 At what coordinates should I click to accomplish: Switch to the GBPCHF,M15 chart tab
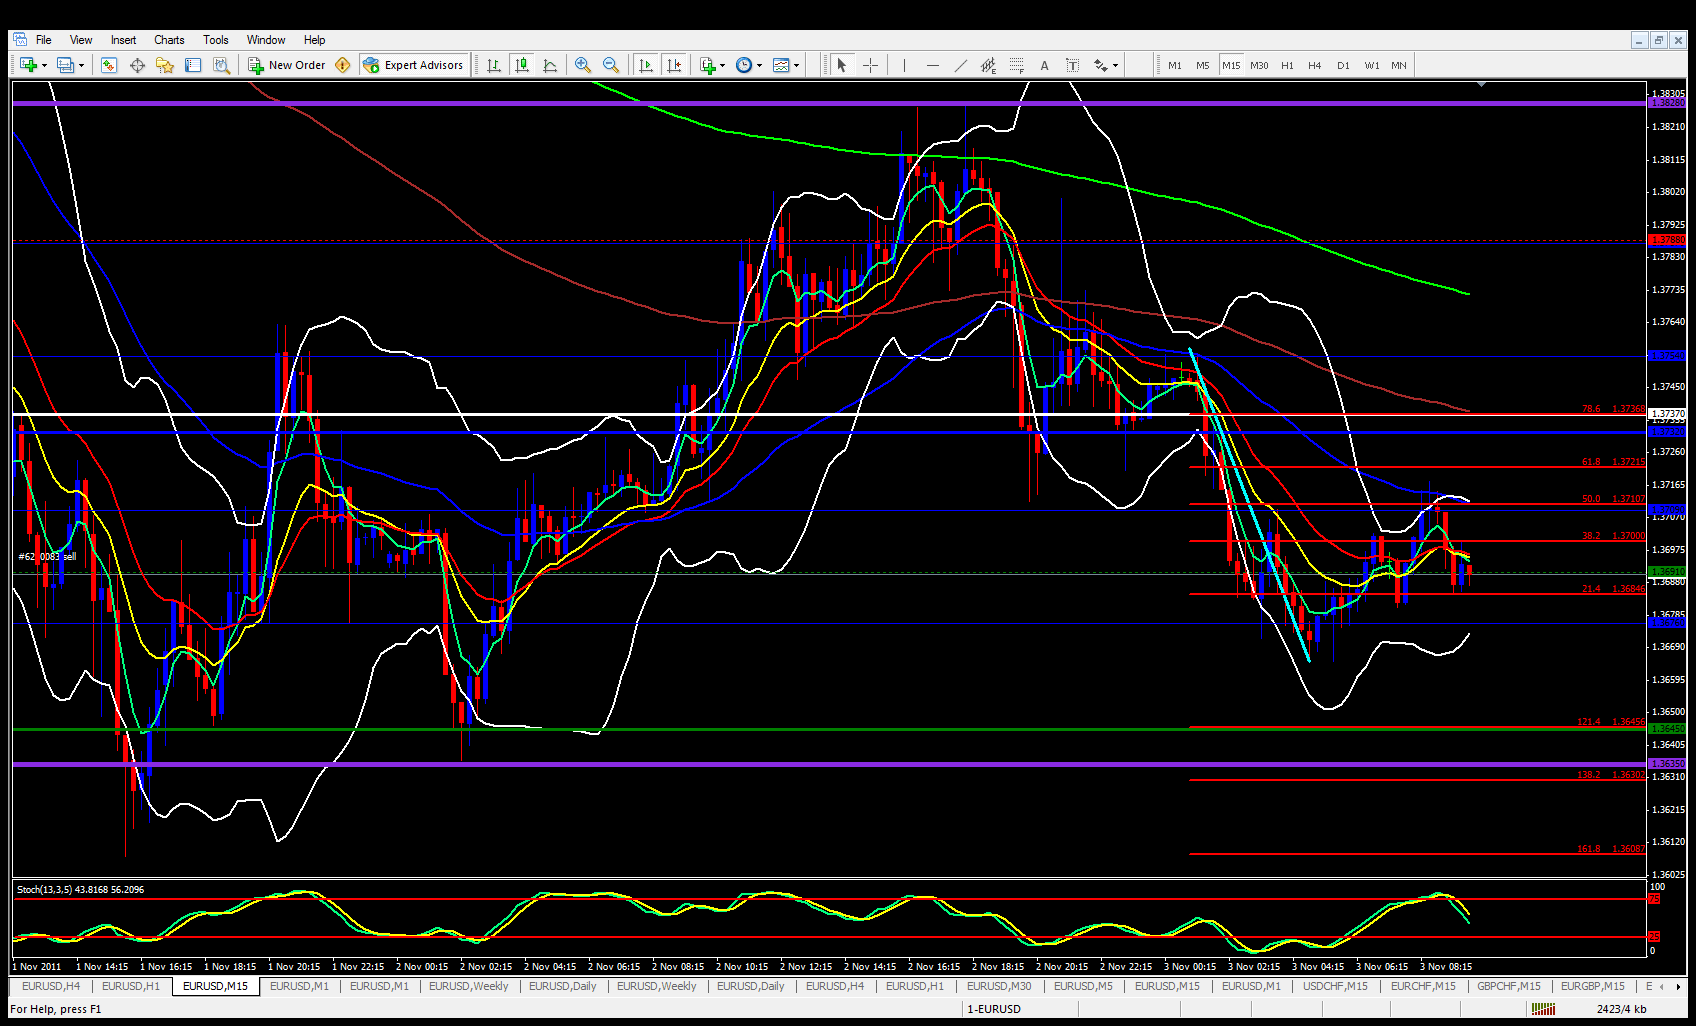1509,986
